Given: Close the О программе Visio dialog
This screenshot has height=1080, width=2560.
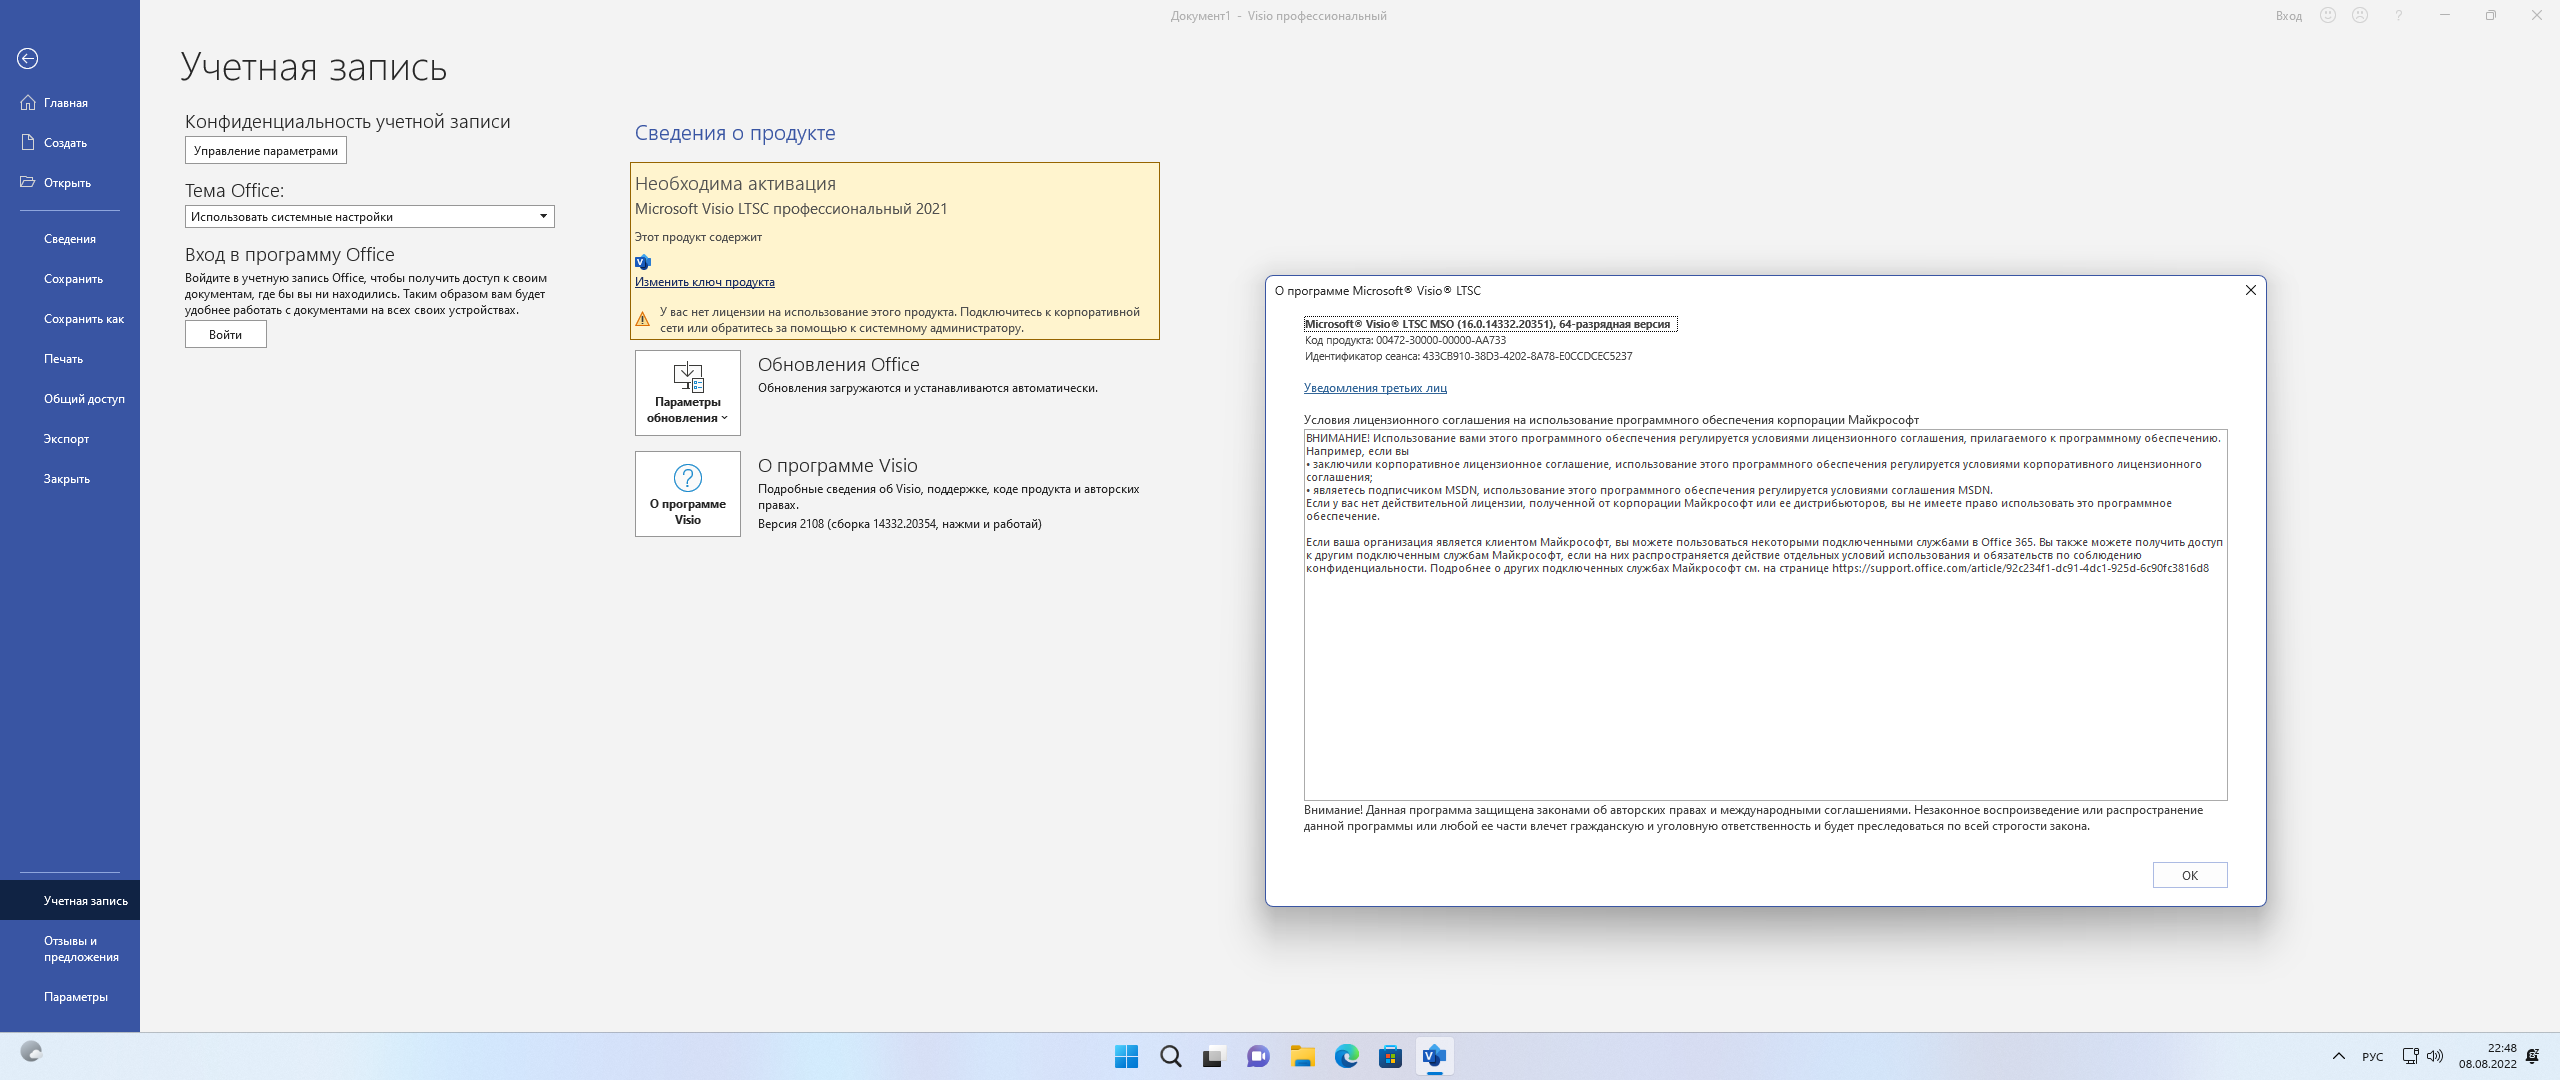Looking at the screenshot, I should tap(2251, 290).
